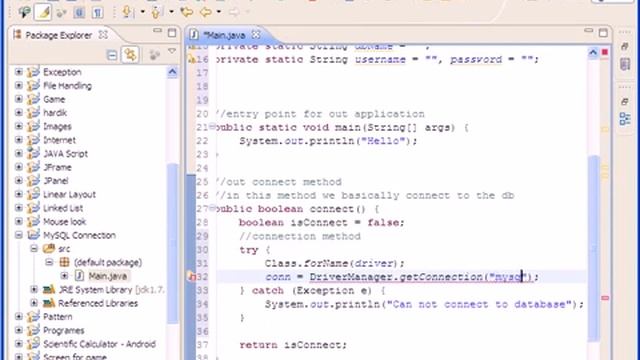Click the editor scrollbar up arrow

tap(593, 52)
